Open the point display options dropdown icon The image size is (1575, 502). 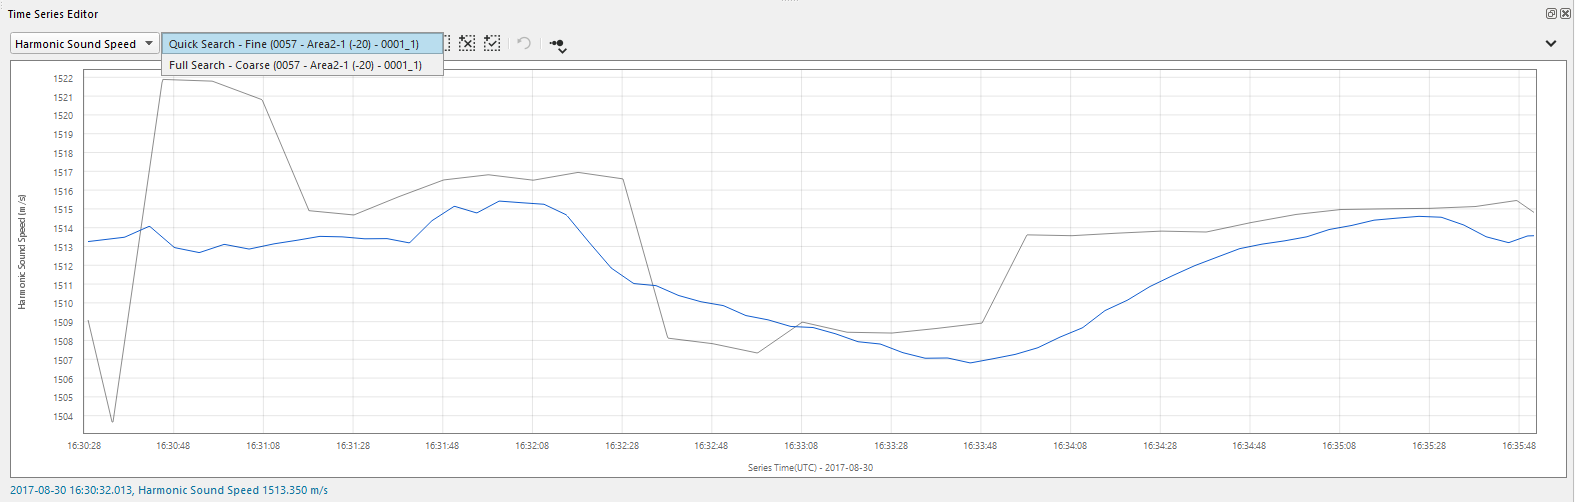[x=558, y=45]
